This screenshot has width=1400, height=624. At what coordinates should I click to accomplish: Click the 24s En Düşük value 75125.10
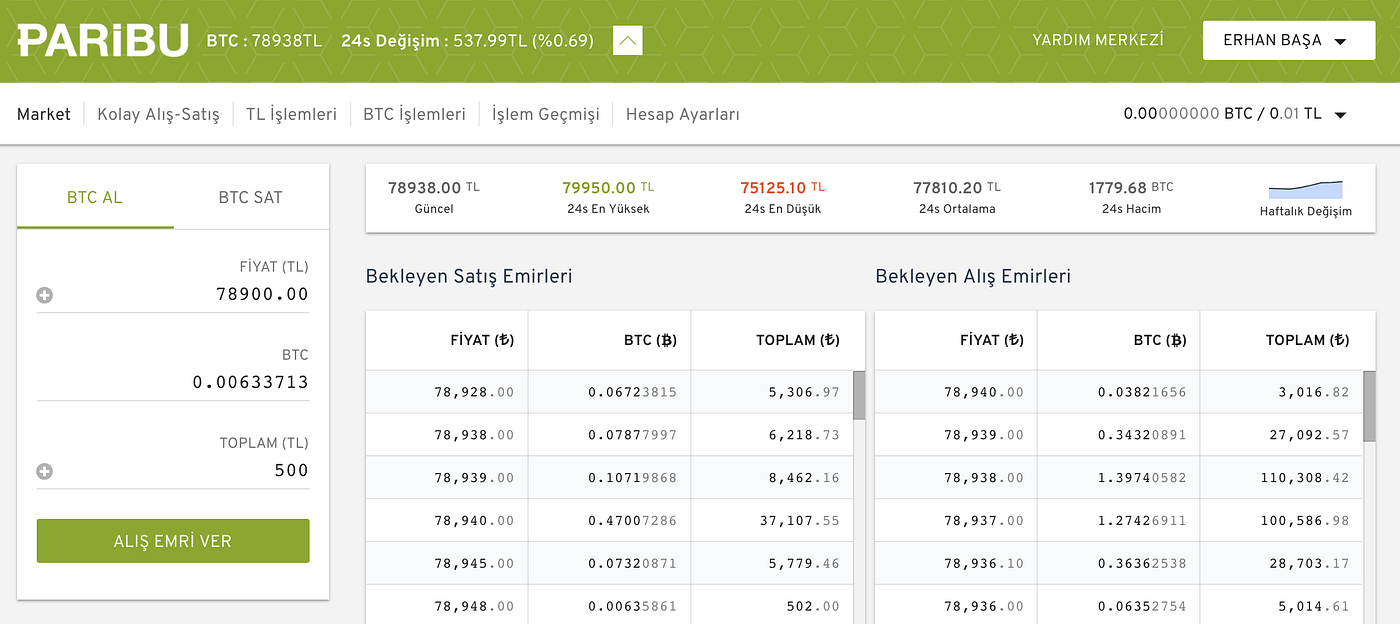point(782,187)
